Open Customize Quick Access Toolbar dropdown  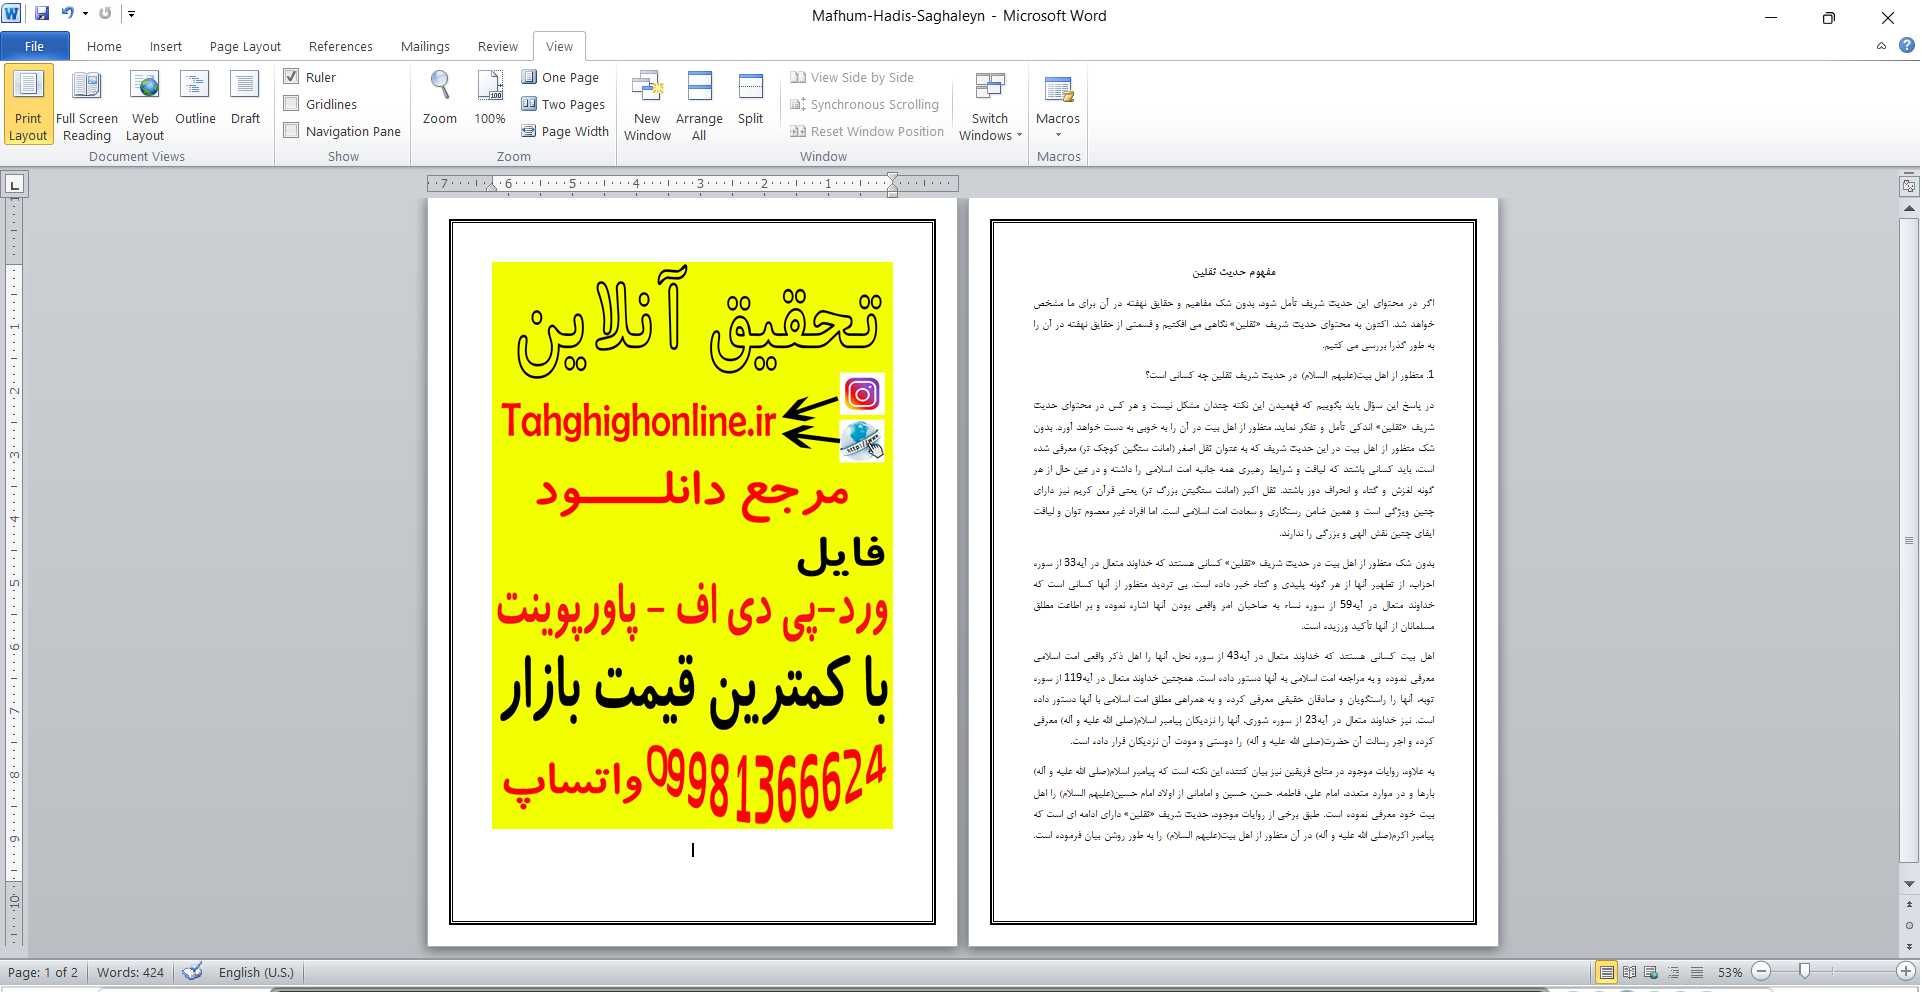(131, 14)
